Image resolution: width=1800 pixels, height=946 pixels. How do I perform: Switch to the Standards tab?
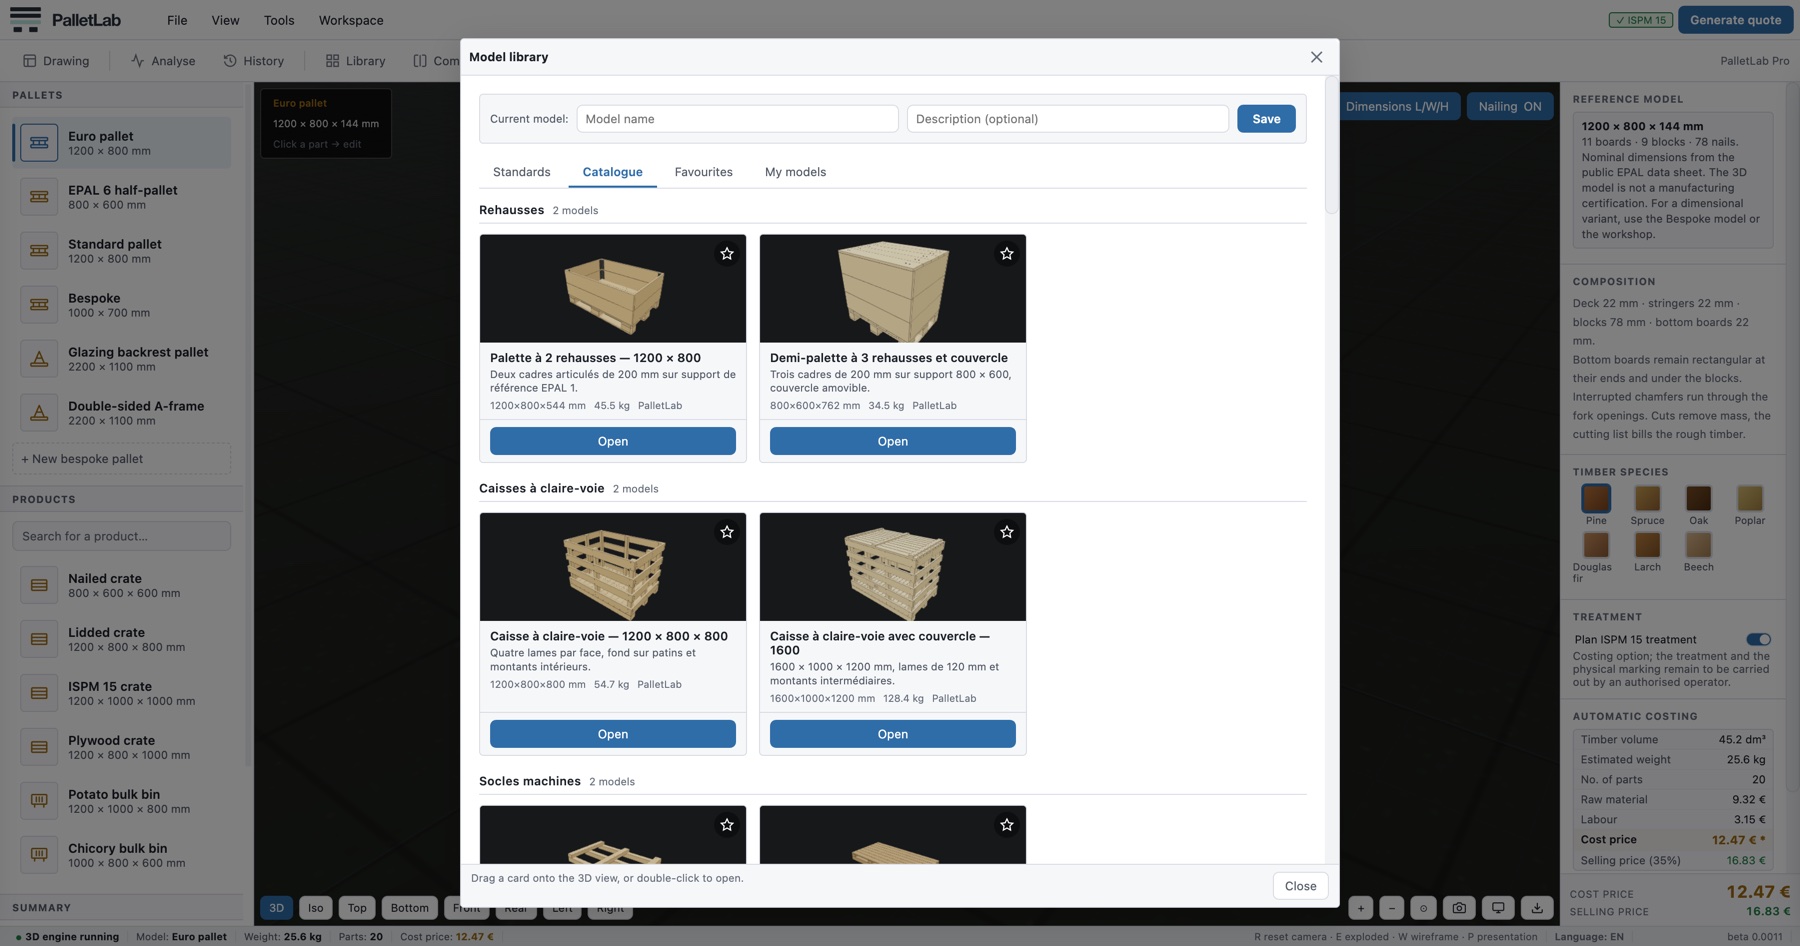click(x=522, y=172)
